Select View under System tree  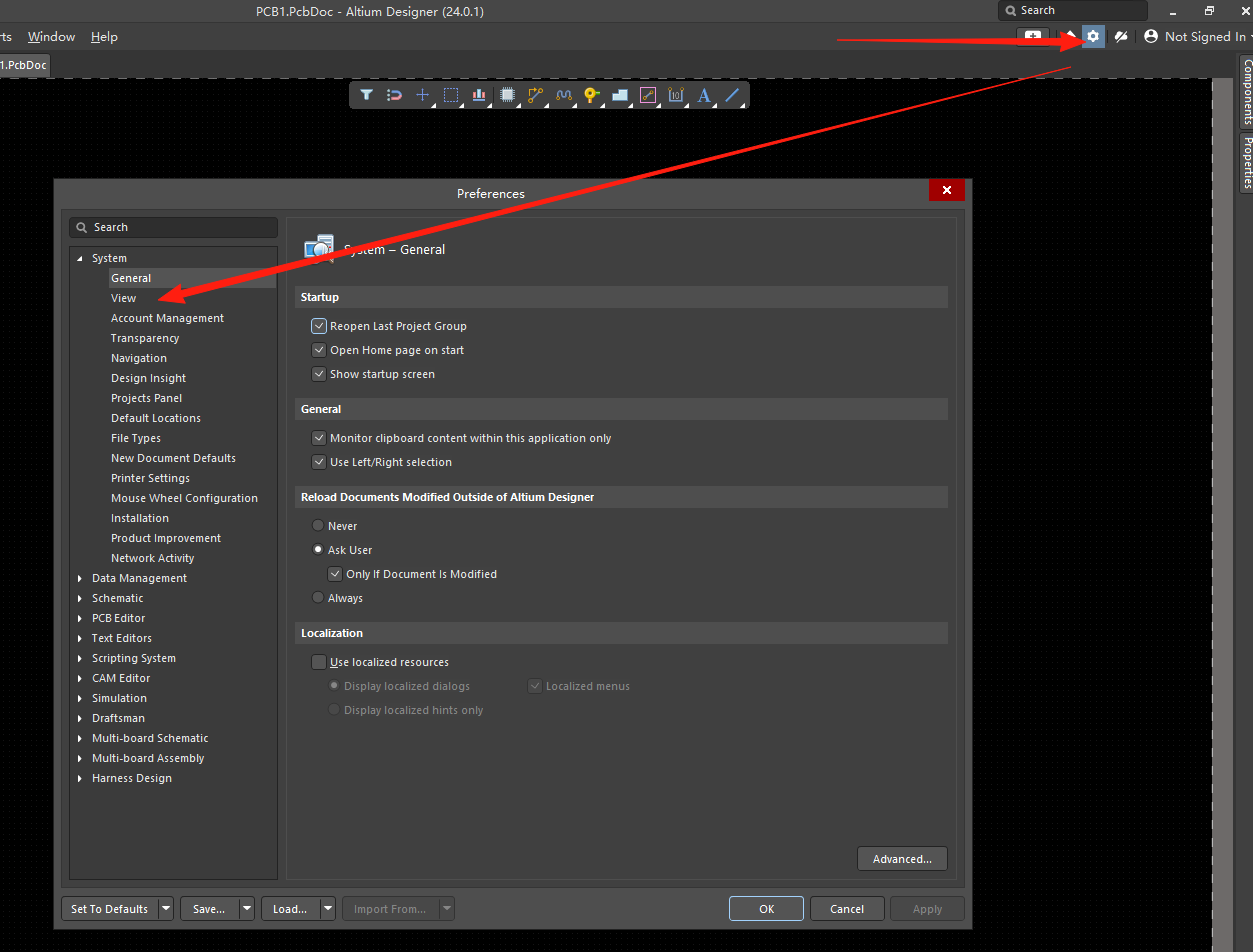pyautogui.click(x=123, y=298)
